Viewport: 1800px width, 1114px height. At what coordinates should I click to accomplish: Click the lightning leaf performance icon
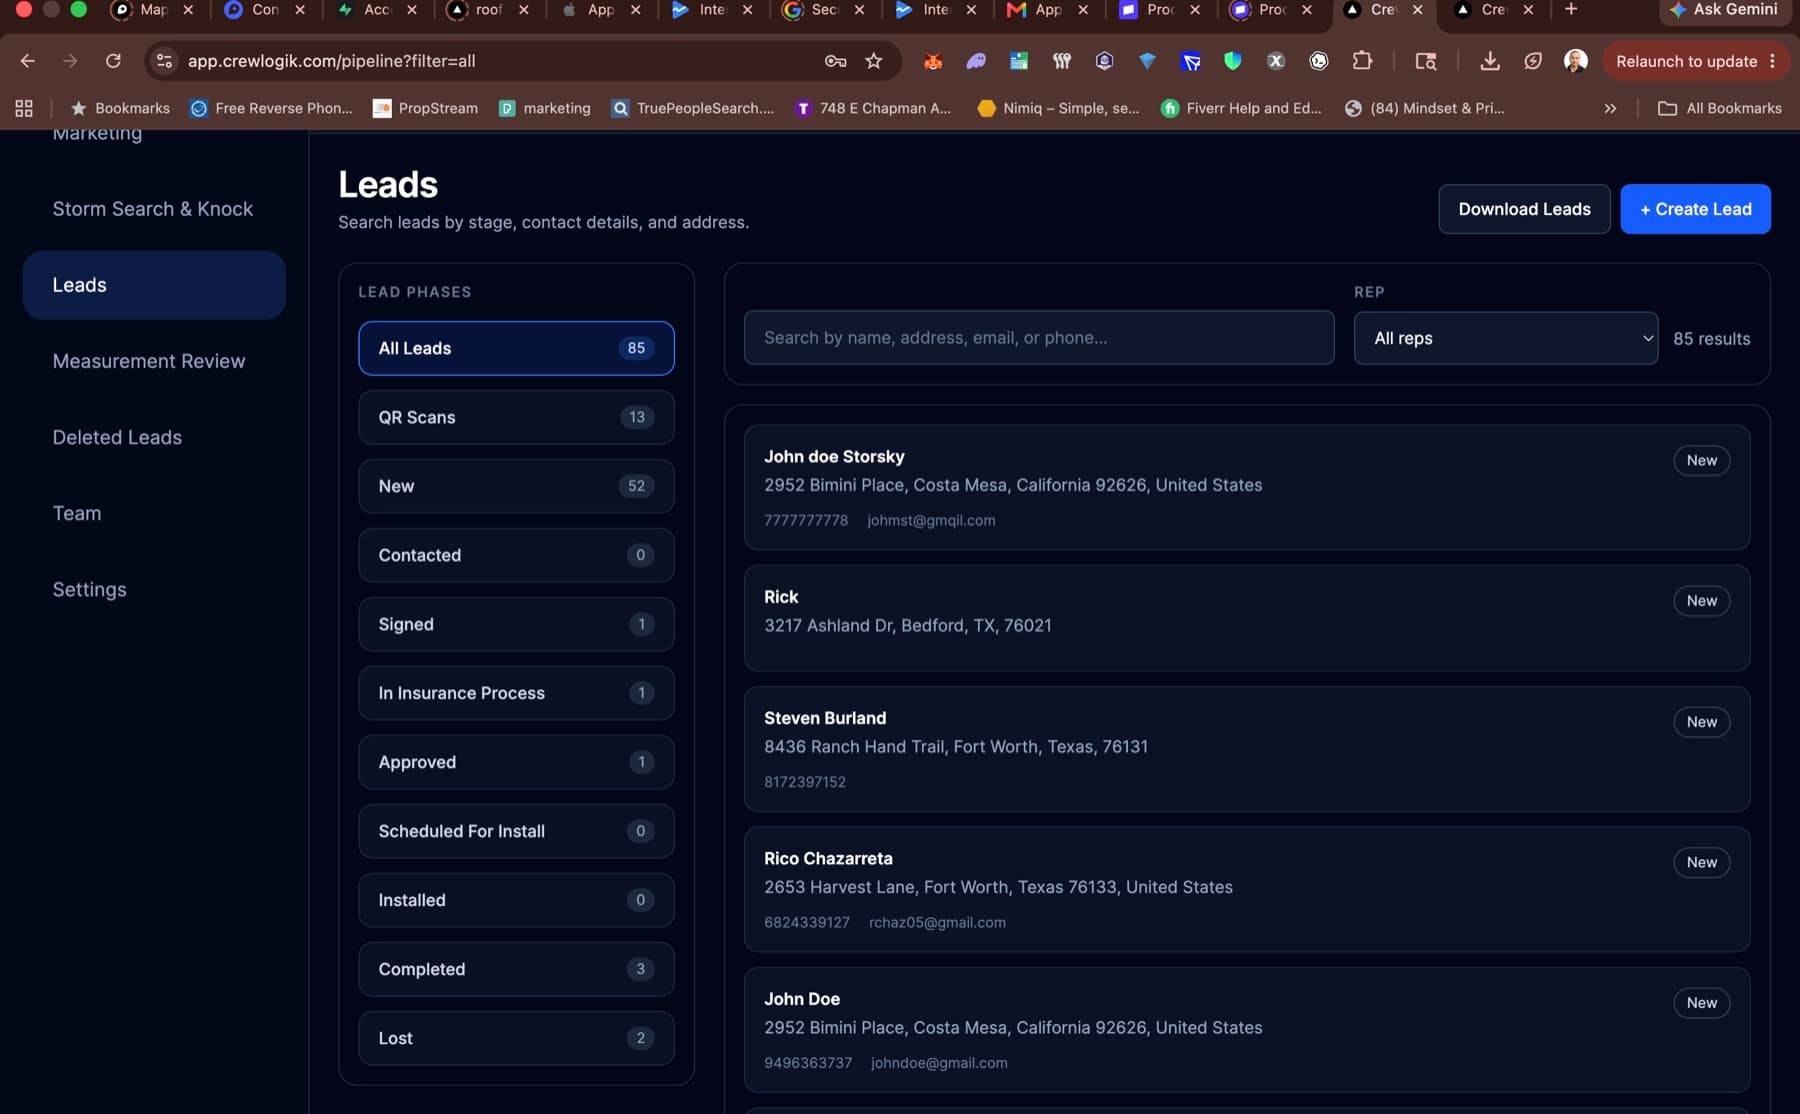(1533, 61)
